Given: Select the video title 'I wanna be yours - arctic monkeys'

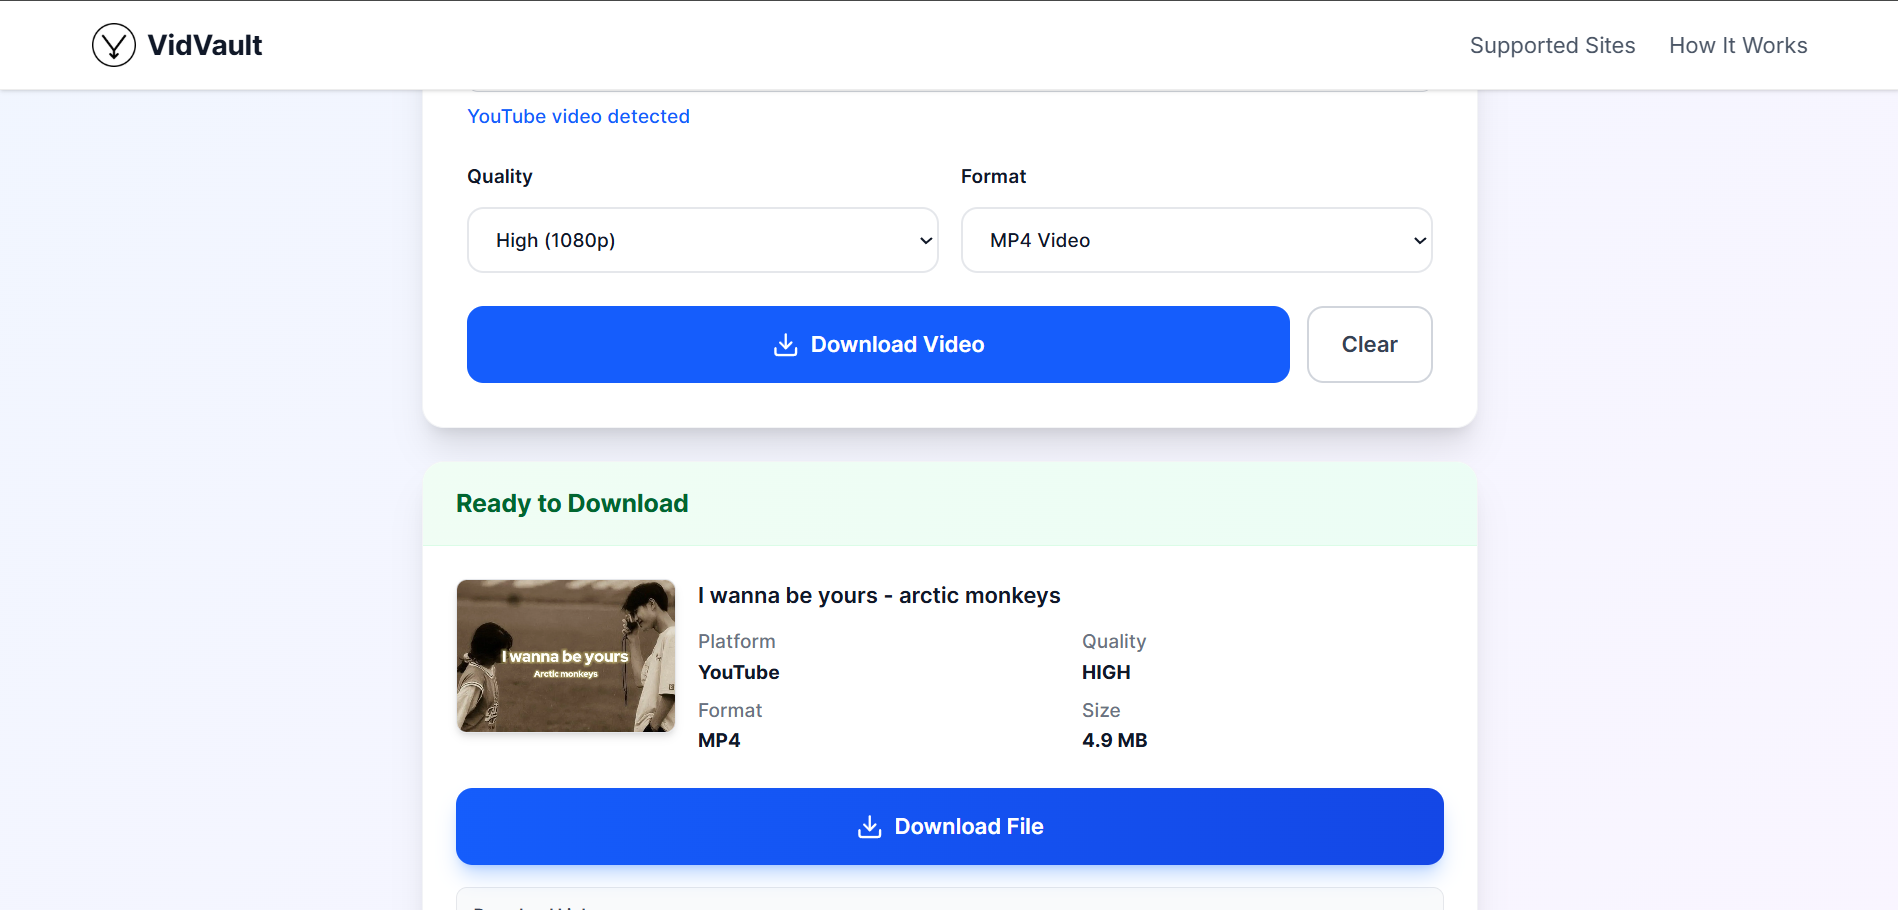Looking at the screenshot, I should [879, 595].
